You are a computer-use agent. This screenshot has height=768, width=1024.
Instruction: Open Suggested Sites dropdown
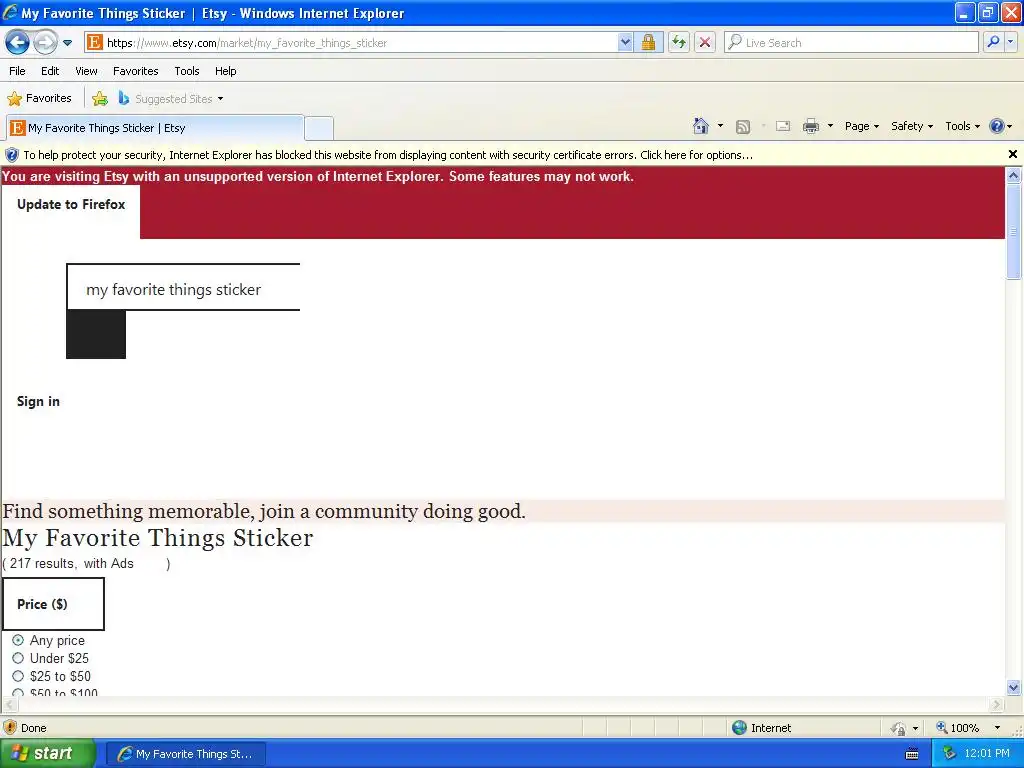pyautogui.click(x=171, y=99)
